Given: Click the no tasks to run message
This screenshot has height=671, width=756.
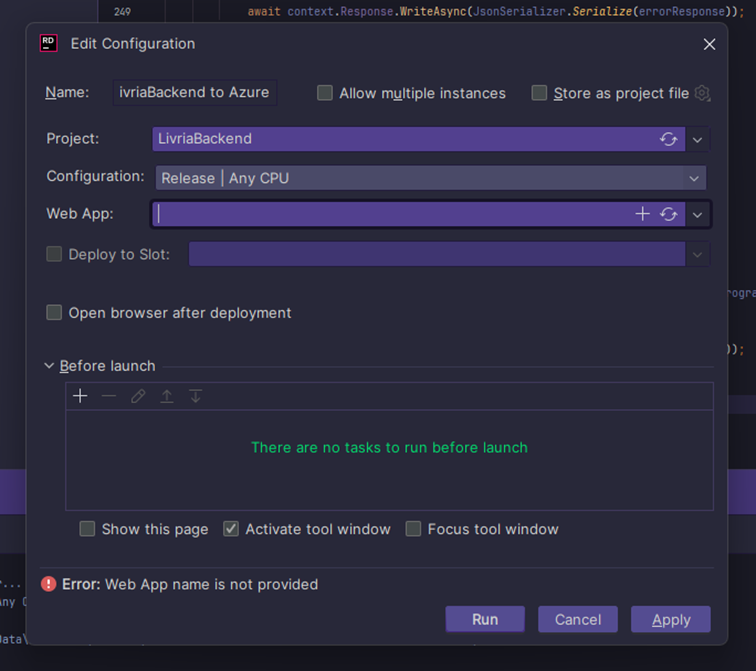Looking at the screenshot, I should (390, 447).
